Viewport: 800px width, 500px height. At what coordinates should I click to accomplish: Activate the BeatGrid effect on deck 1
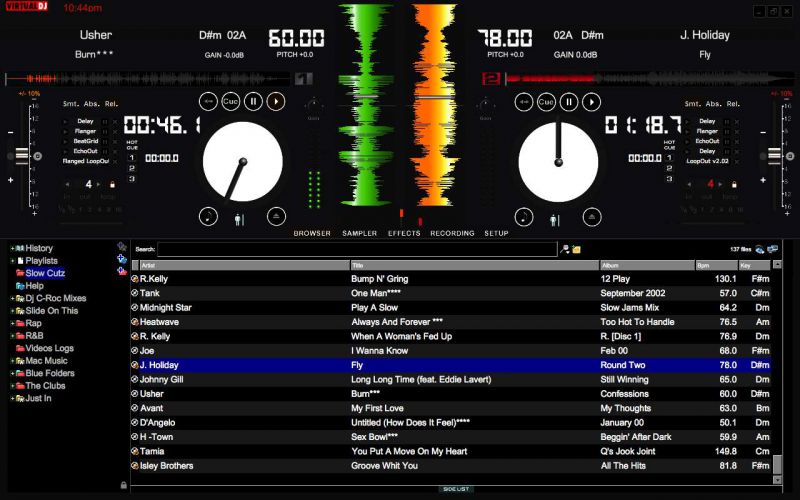[x=86, y=141]
